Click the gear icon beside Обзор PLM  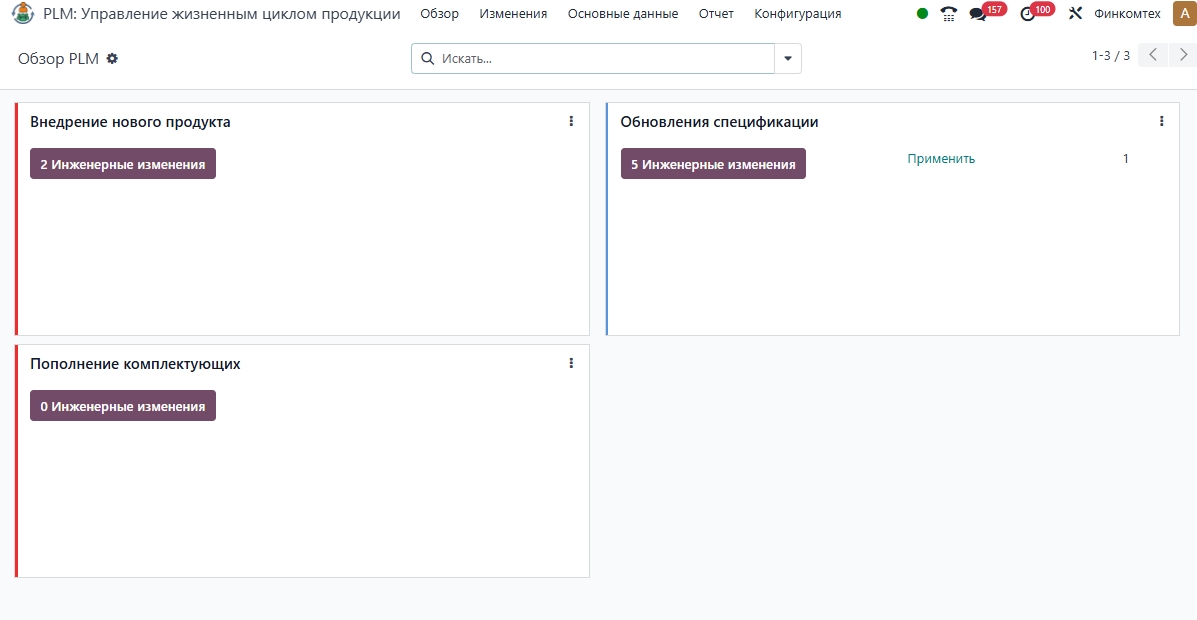pos(112,59)
